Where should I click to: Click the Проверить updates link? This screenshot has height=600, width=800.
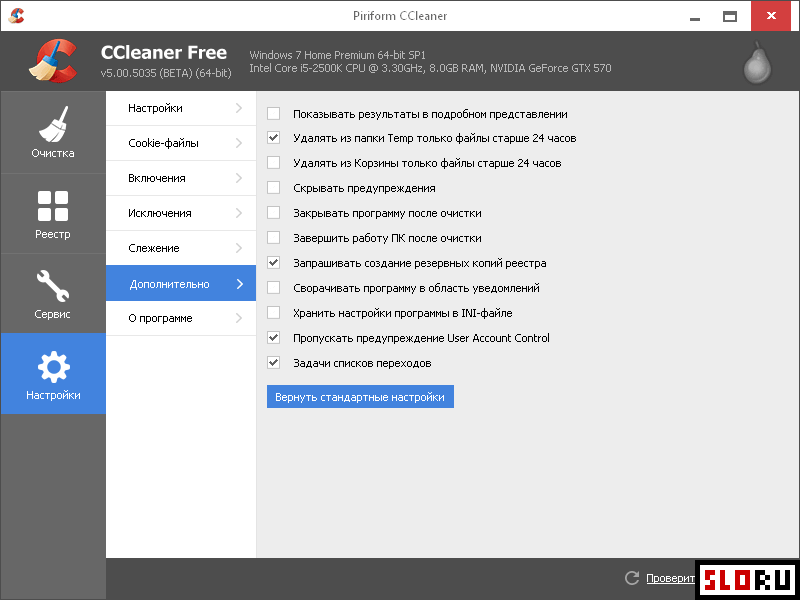tap(670, 578)
